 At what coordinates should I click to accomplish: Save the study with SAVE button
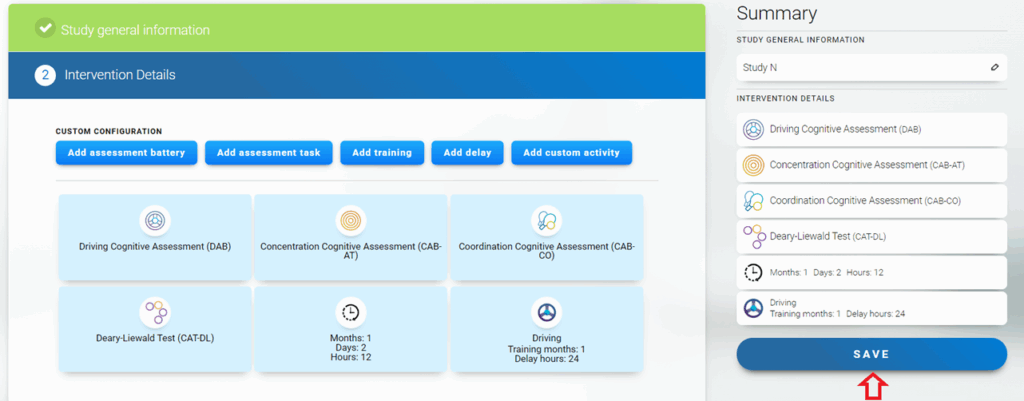click(871, 354)
